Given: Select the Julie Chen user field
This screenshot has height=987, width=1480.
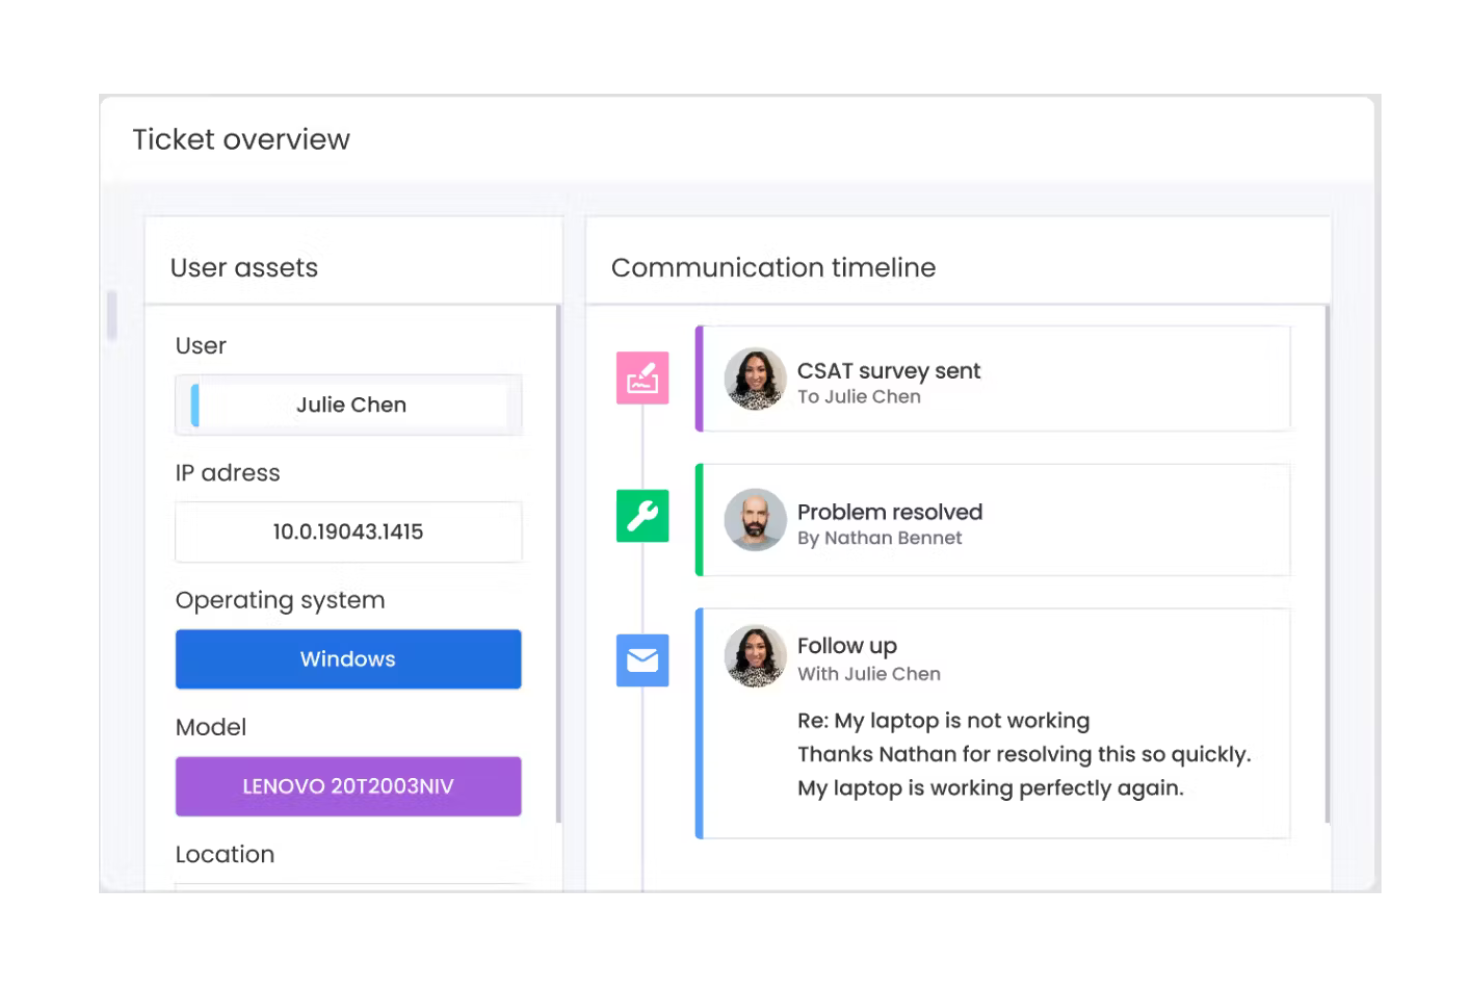Looking at the screenshot, I should click(348, 405).
